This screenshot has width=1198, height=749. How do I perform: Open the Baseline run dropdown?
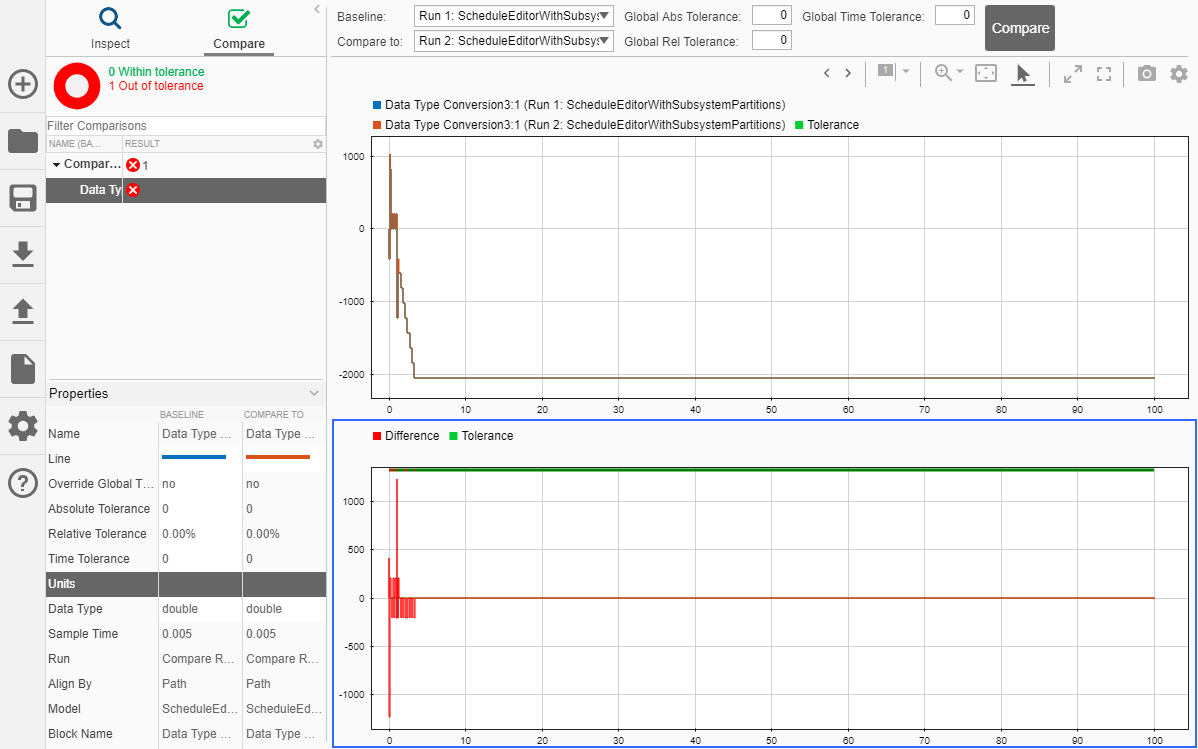513,17
